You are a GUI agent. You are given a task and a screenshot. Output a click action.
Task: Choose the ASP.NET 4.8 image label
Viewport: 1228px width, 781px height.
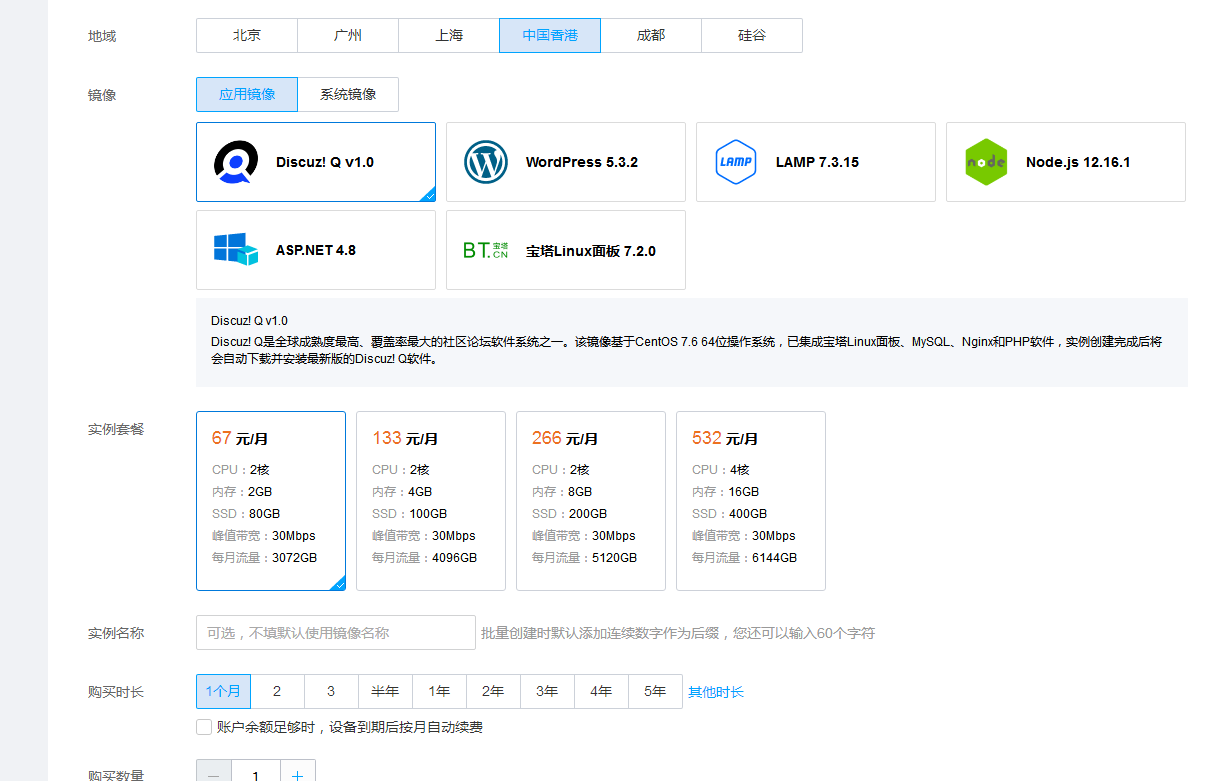[x=316, y=250]
